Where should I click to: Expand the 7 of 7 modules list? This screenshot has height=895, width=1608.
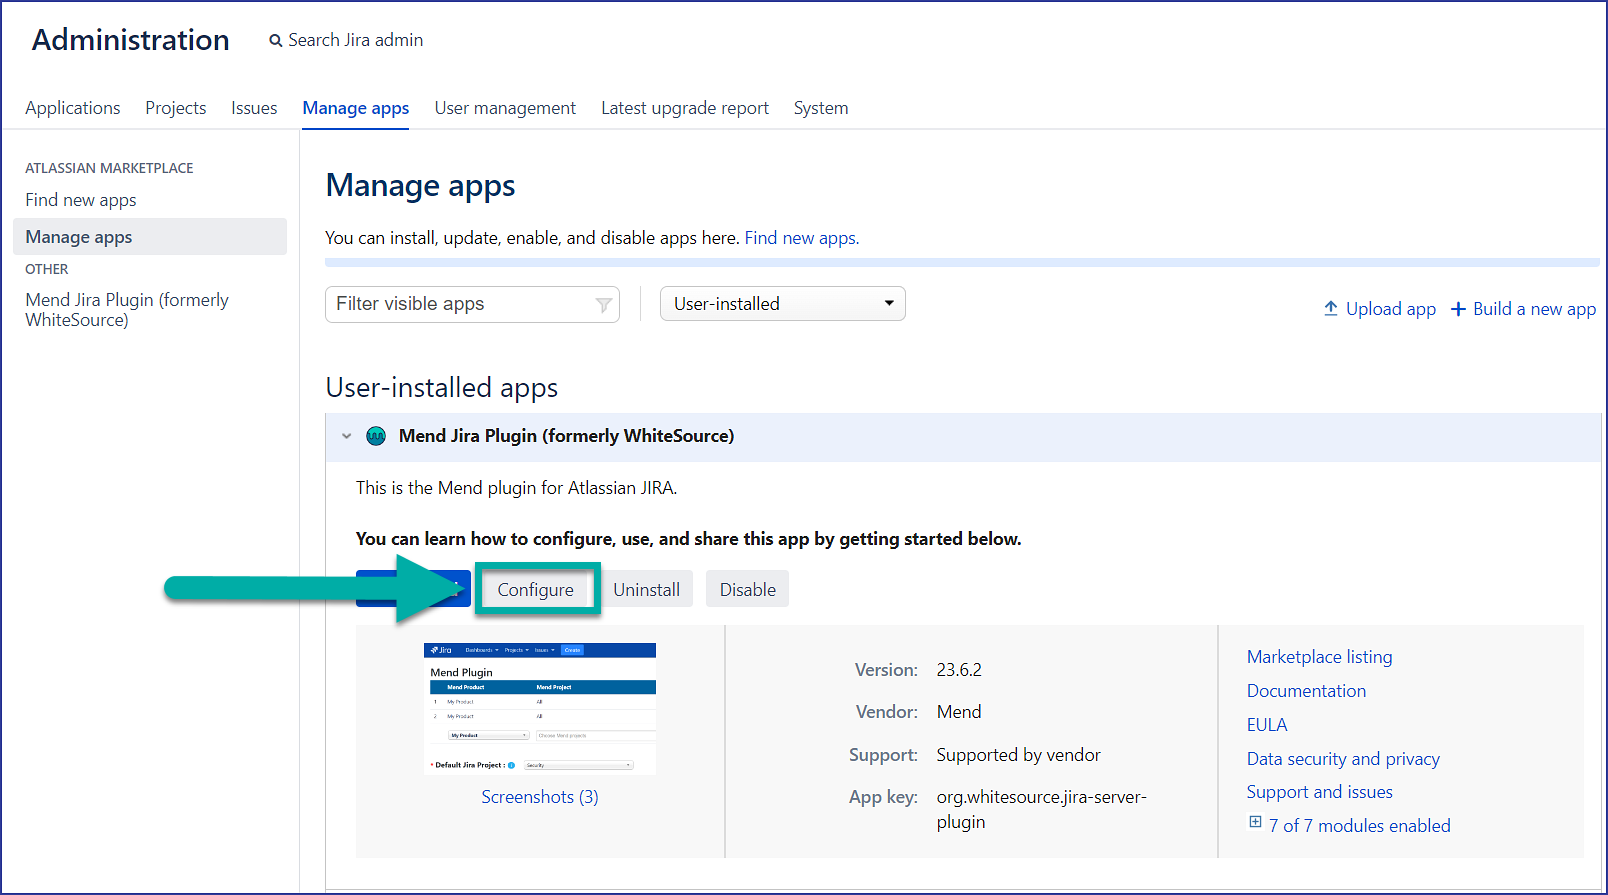1255,822
